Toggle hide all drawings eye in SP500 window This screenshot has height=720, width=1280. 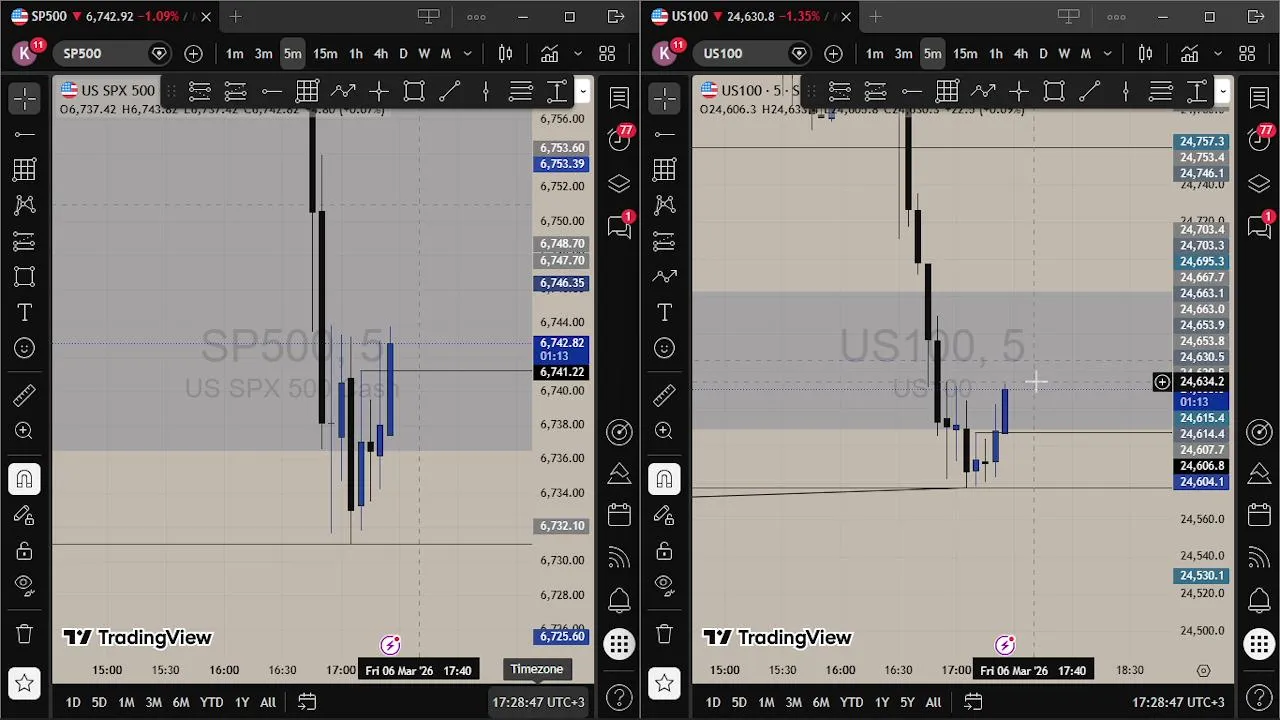[25, 586]
